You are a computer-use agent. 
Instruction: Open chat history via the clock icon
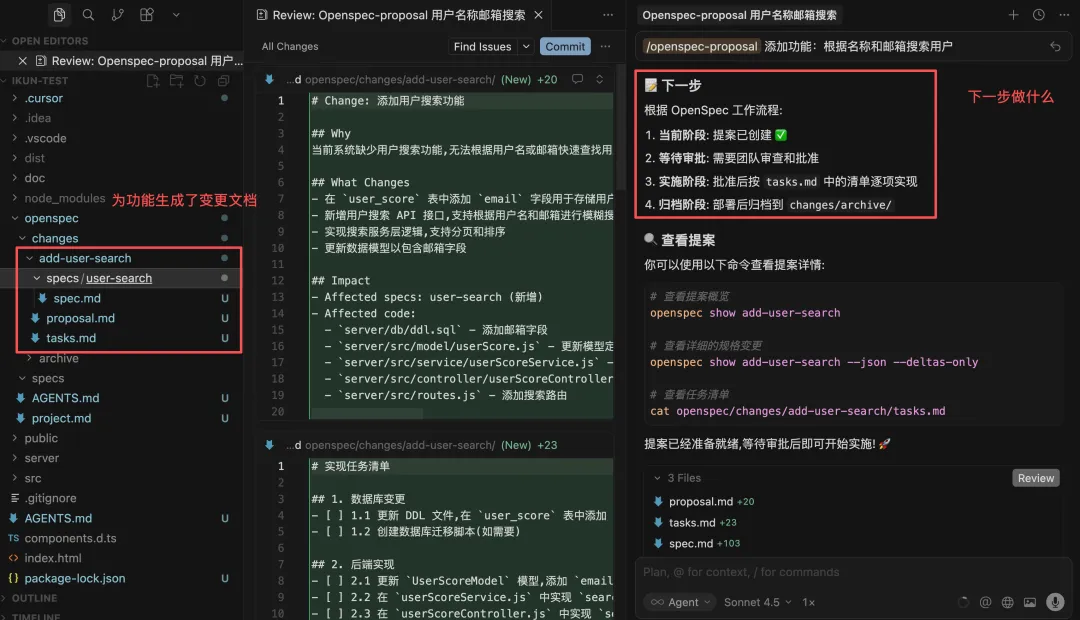click(x=1038, y=15)
